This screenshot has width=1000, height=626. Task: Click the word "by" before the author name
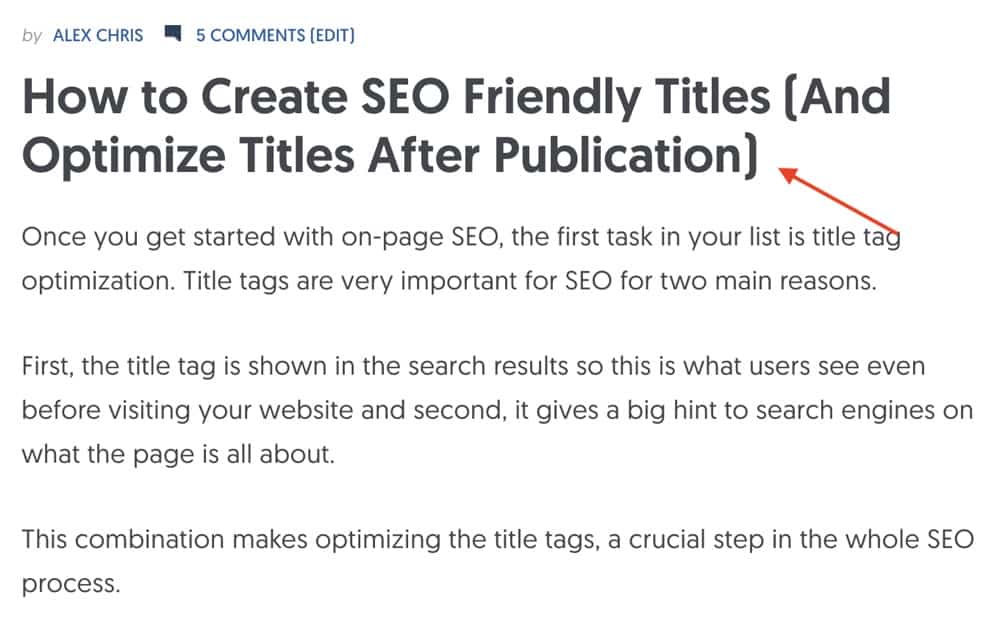(32, 36)
